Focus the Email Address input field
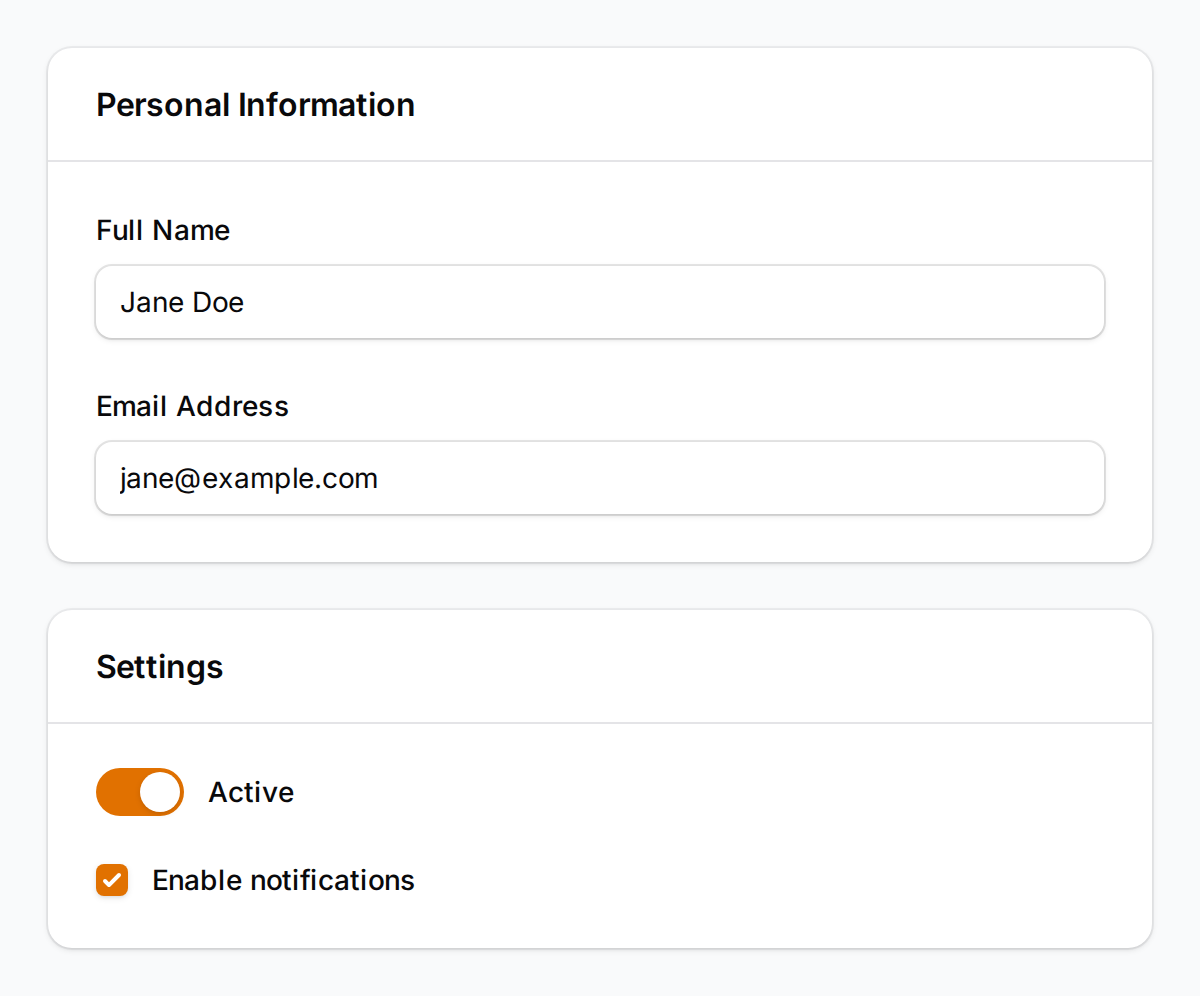This screenshot has height=996, width=1200. pyautogui.click(x=600, y=478)
